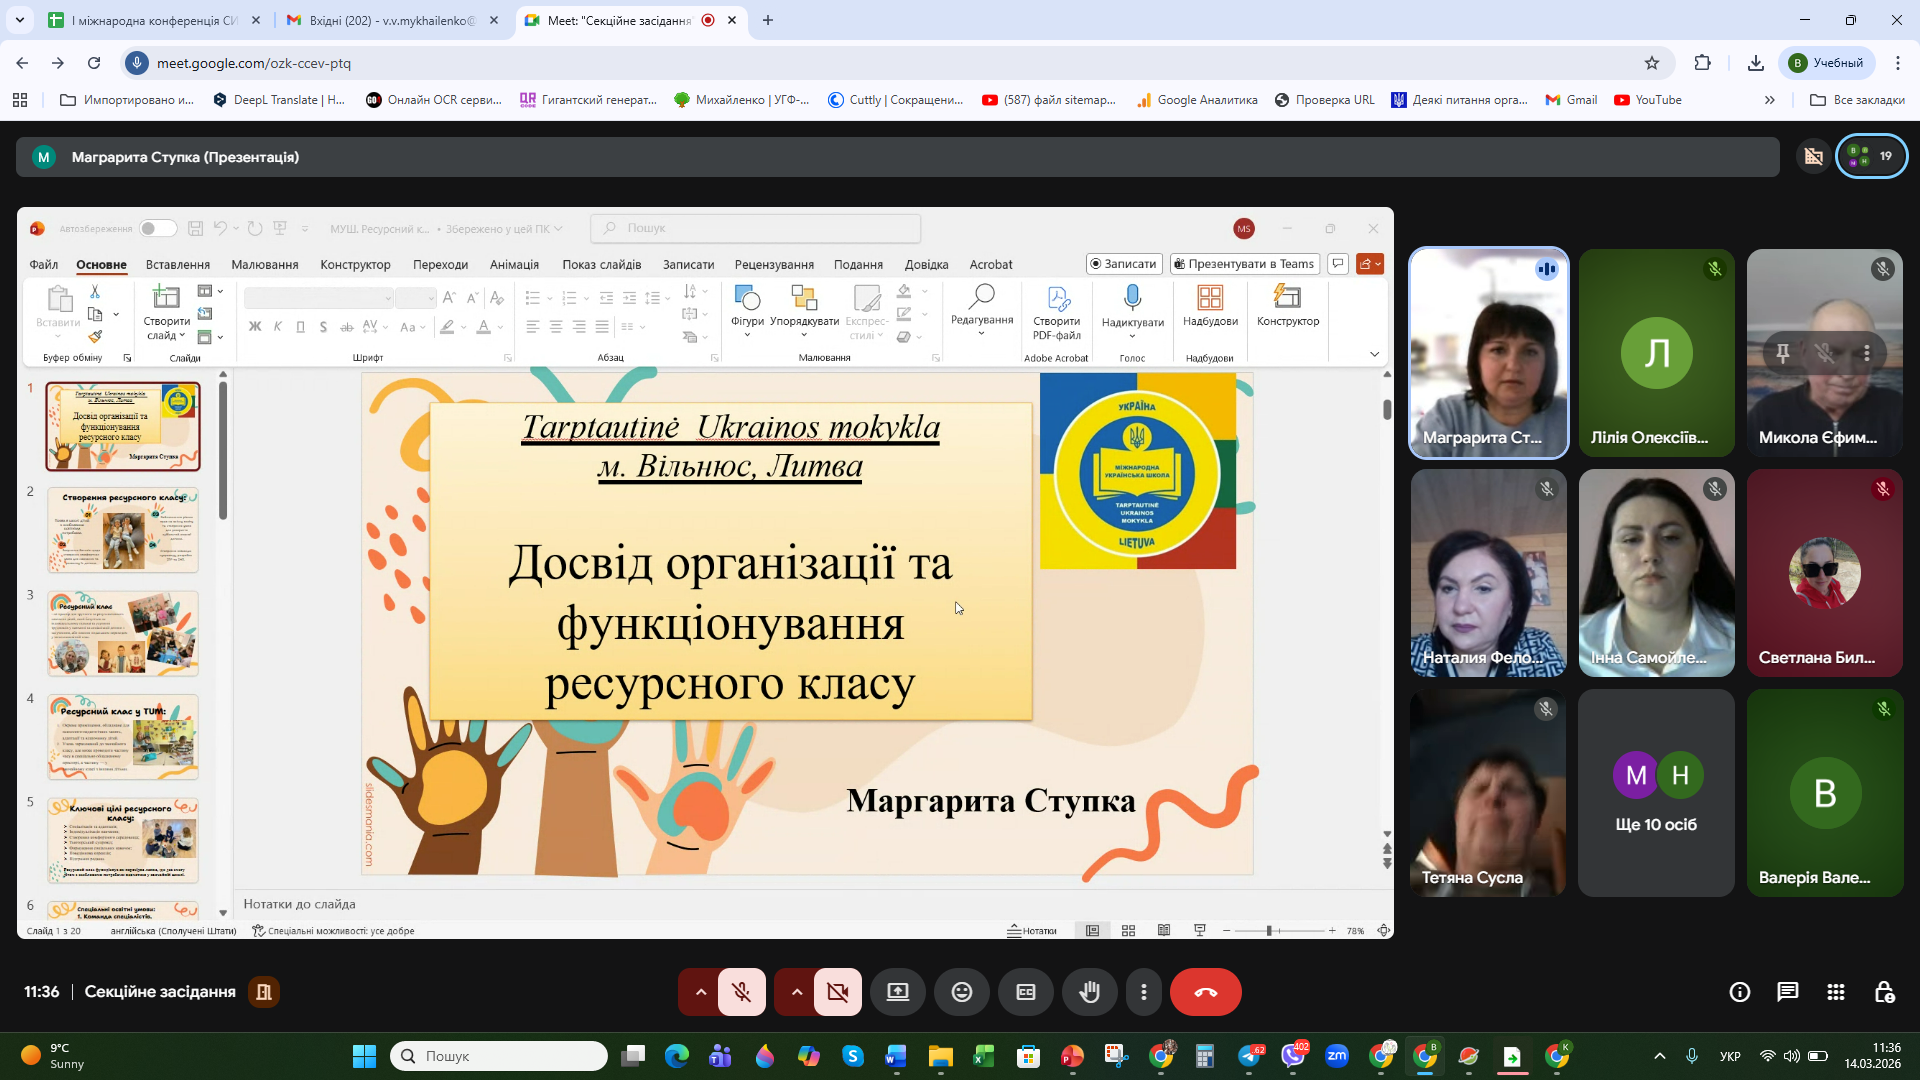Toggle Автозбереження autosave switch off

pyautogui.click(x=158, y=228)
